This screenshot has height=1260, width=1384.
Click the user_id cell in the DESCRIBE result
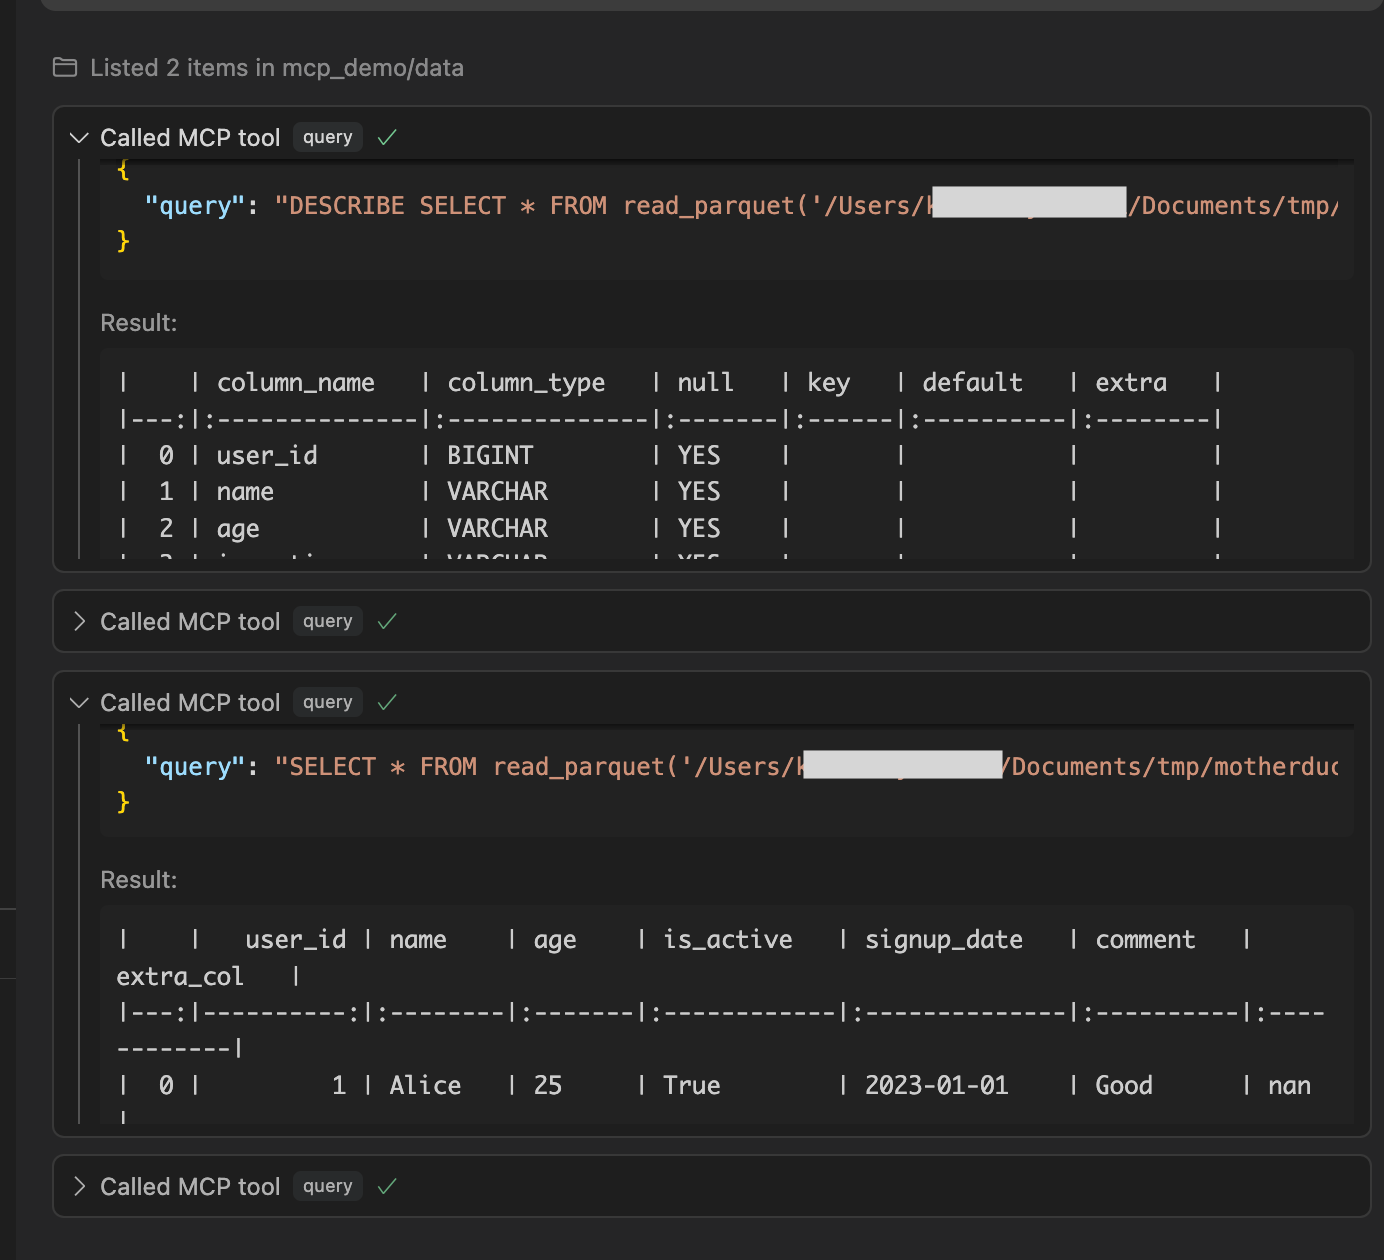(267, 456)
